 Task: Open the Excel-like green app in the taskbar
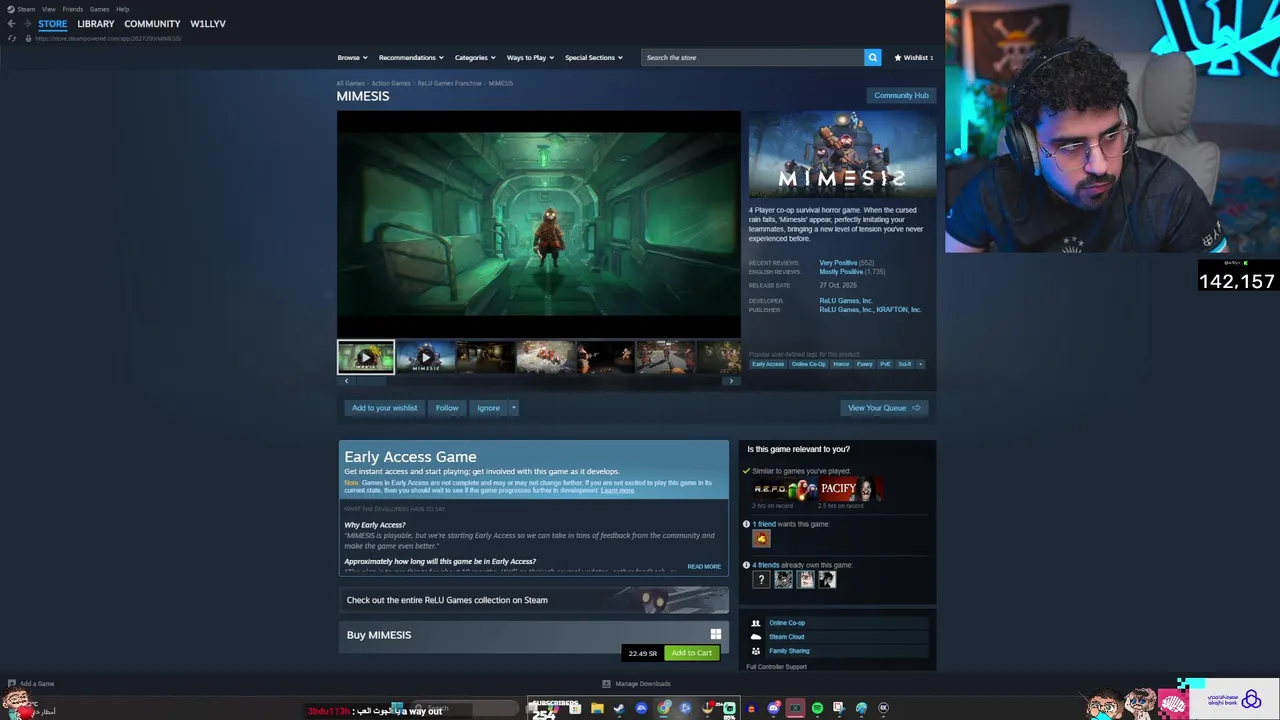pos(795,708)
